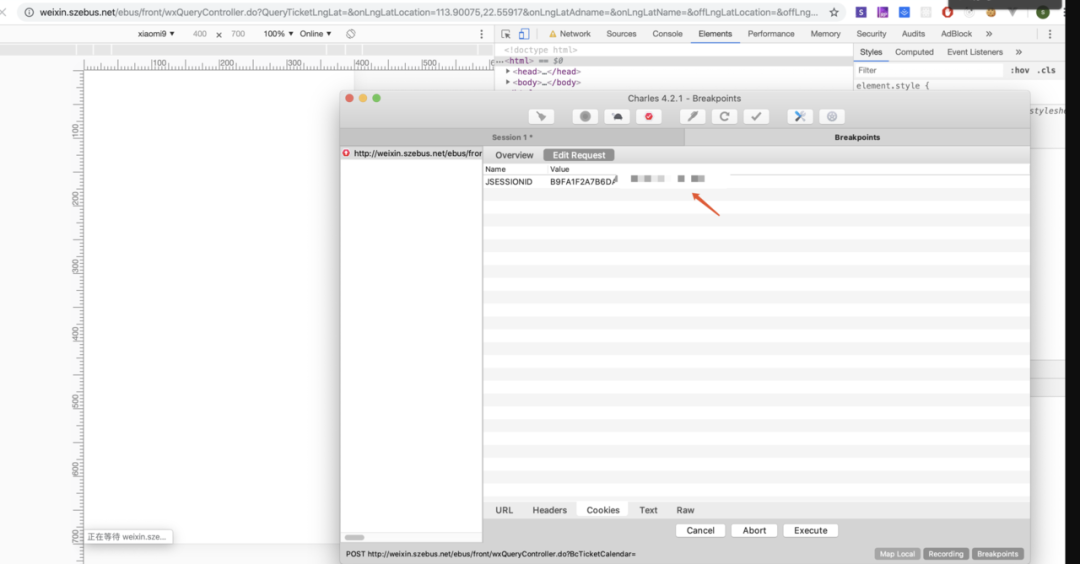Click the Value column header
This screenshot has width=1080, height=564.
click(559, 169)
